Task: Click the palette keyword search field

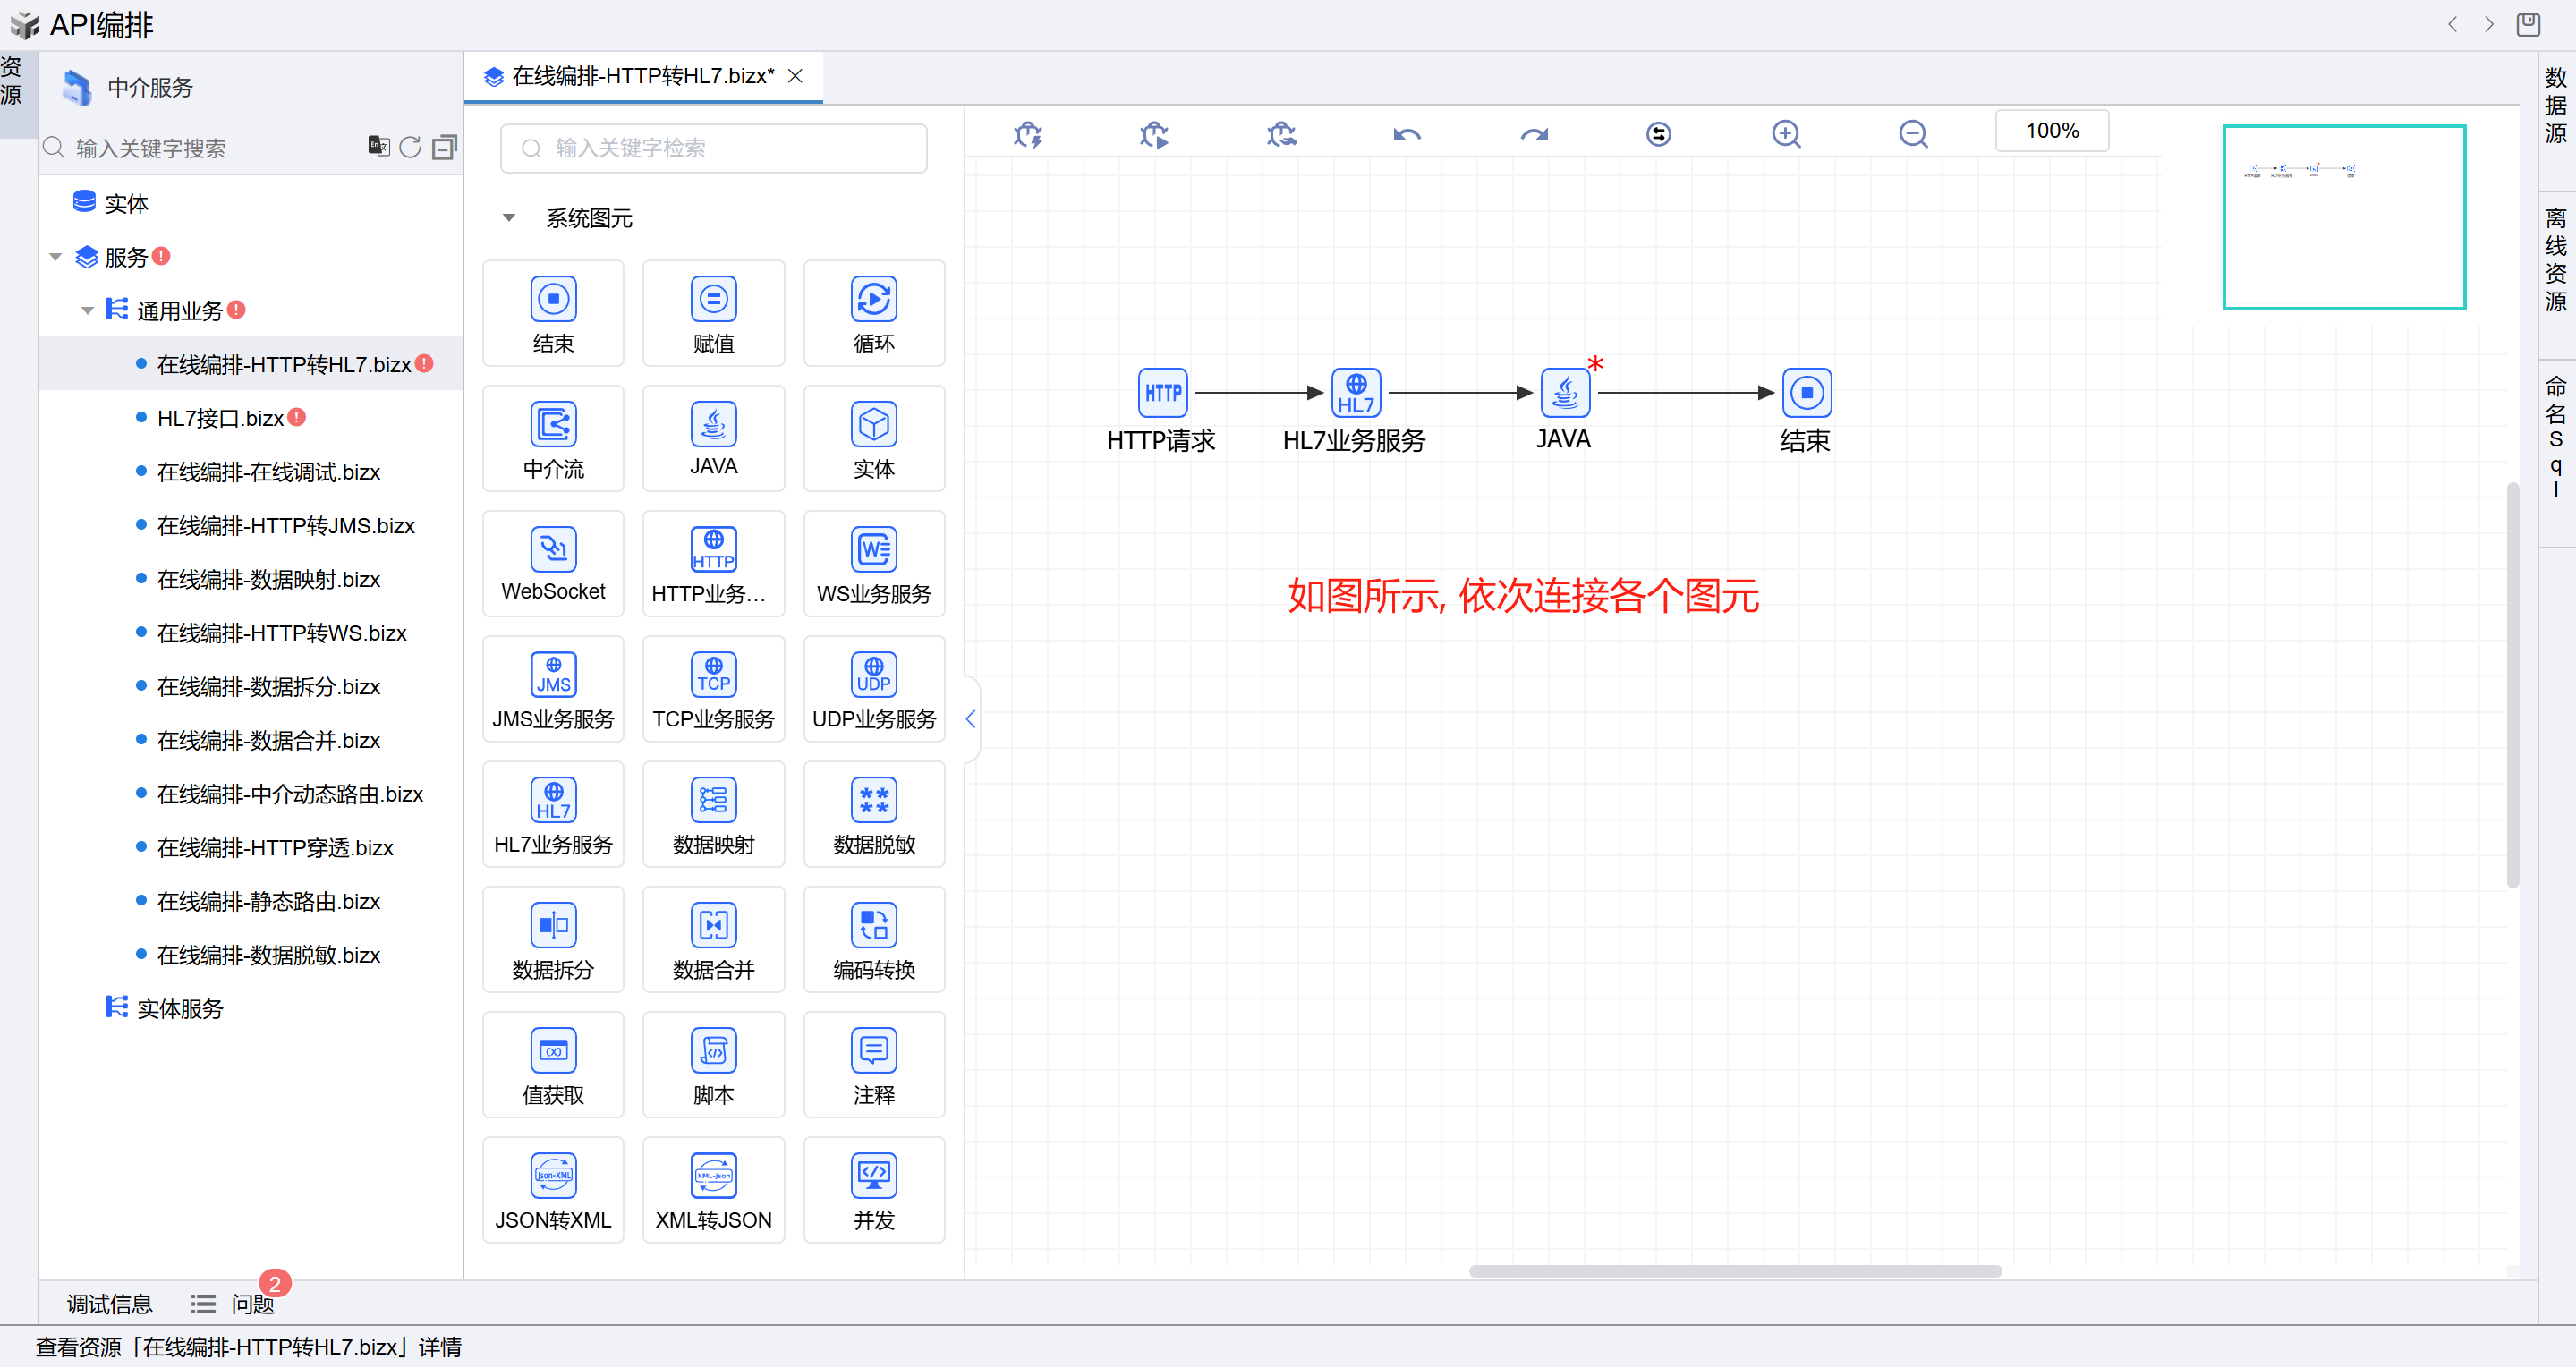Action: point(713,148)
